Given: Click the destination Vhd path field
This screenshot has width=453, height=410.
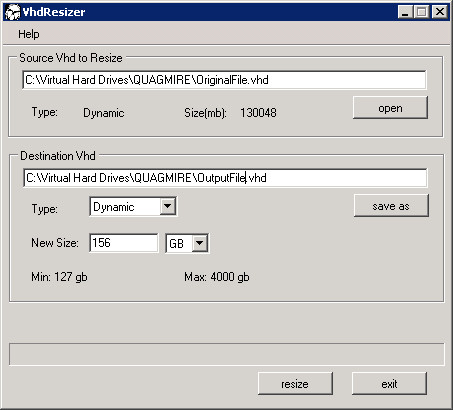Looking at the screenshot, I should (x=225, y=178).
